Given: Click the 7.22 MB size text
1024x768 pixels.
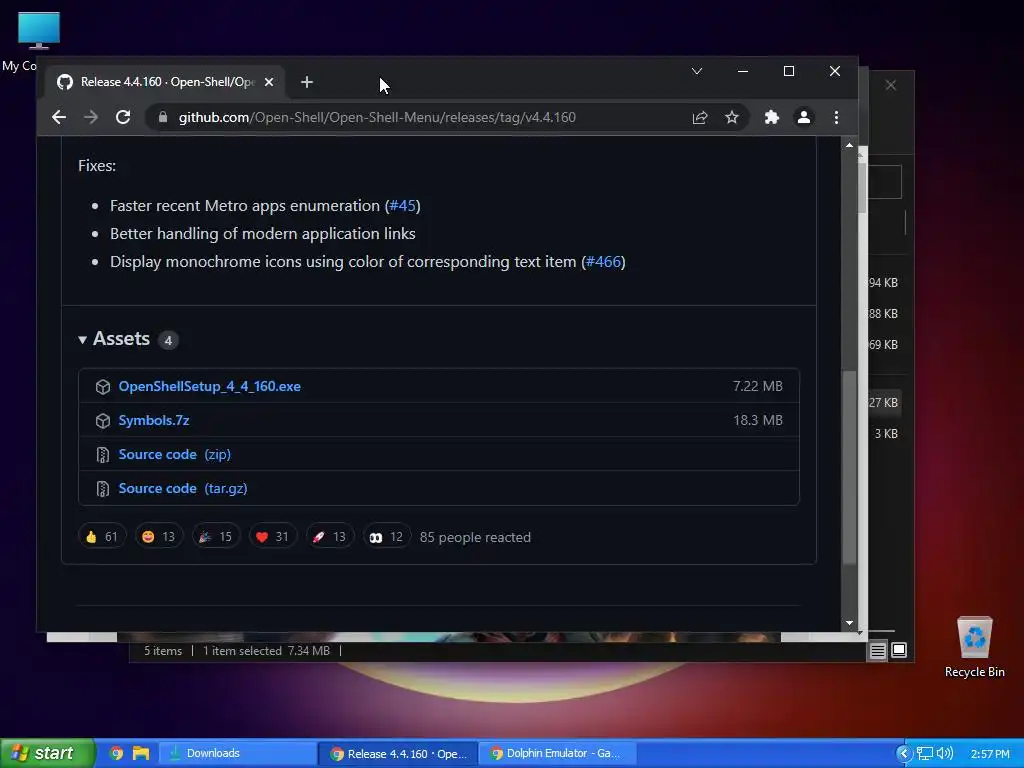Looking at the screenshot, I should [x=758, y=386].
